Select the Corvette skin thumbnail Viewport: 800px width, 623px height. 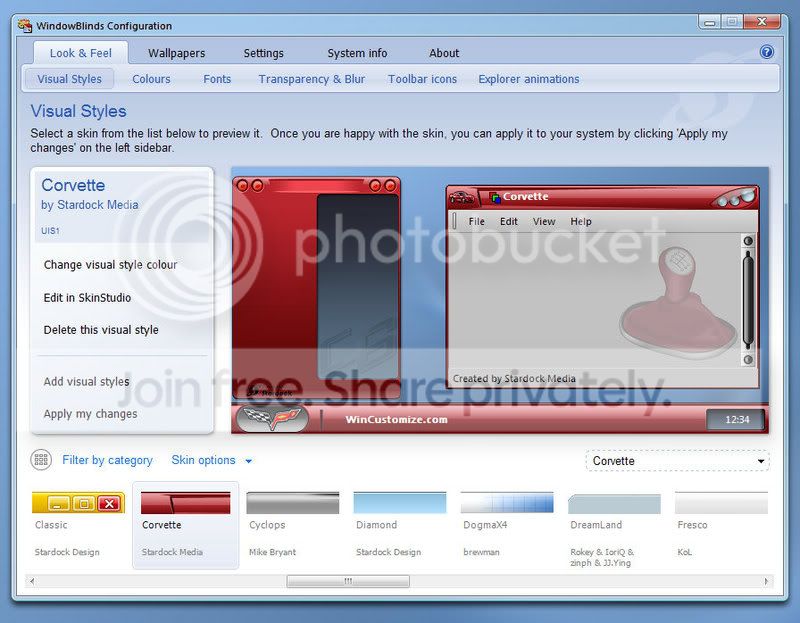click(186, 525)
